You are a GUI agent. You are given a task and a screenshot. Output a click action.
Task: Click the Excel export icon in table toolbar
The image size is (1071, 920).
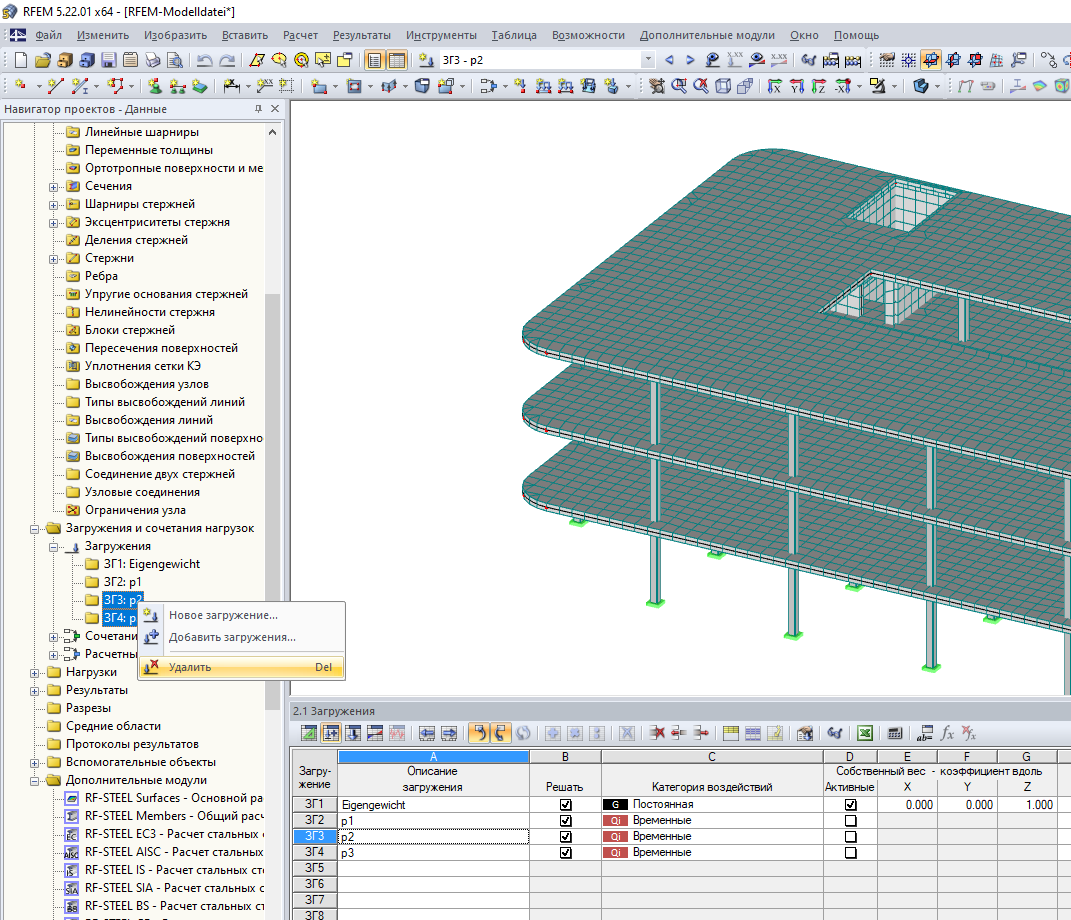[x=865, y=734]
